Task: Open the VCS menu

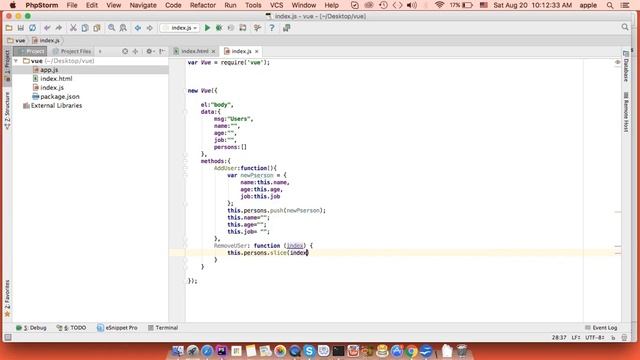Action: [276, 5]
